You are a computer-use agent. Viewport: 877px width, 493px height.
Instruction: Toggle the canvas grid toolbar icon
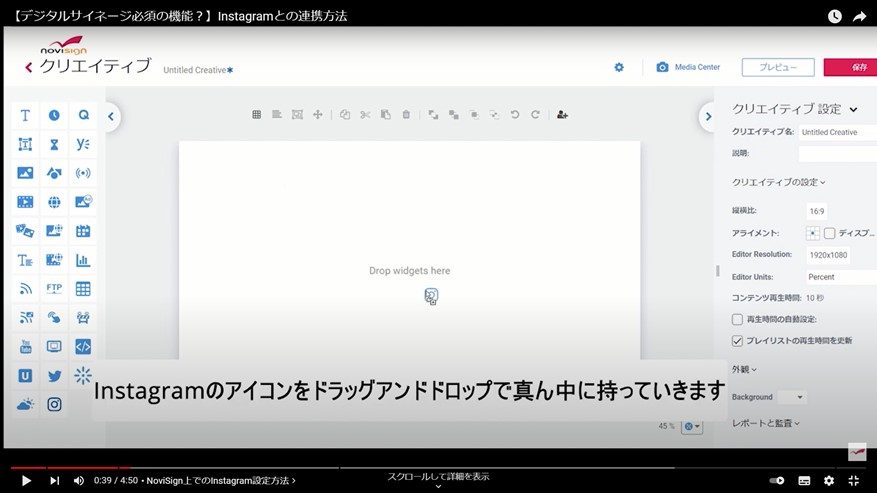pos(256,115)
